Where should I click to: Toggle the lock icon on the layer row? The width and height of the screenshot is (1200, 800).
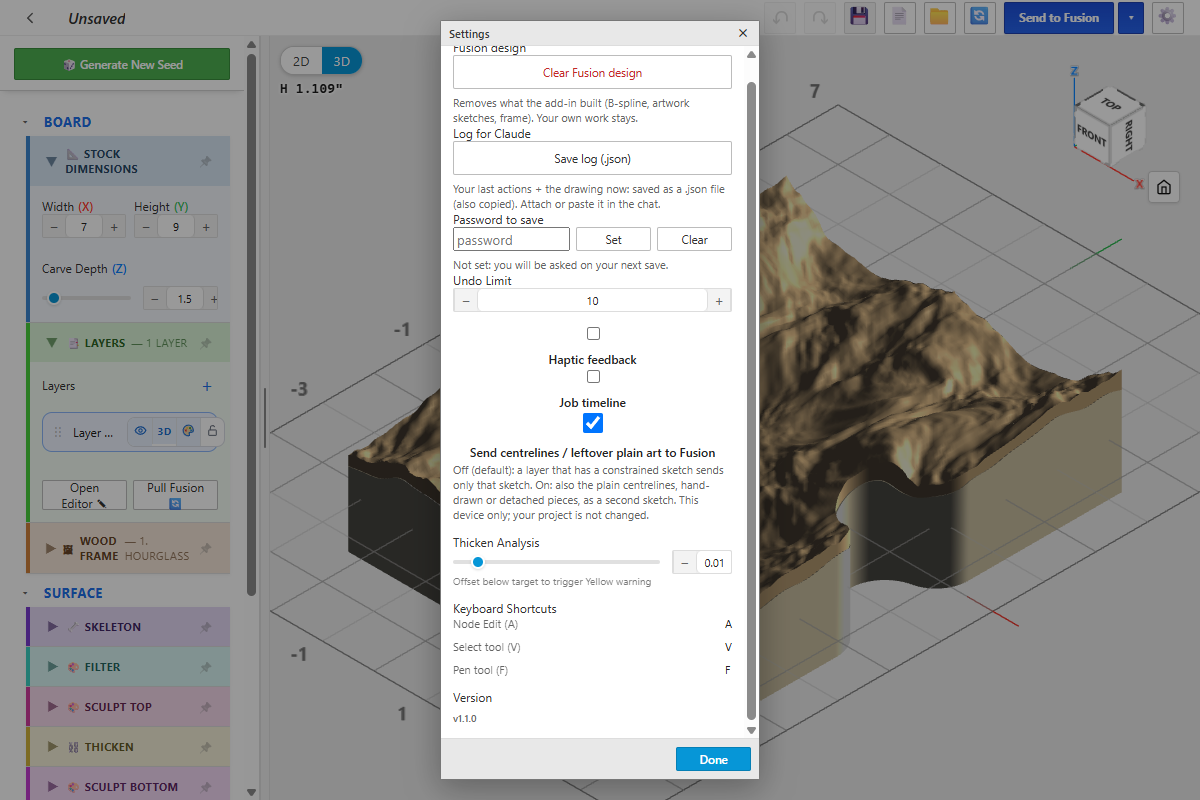click(x=211, y=432)
